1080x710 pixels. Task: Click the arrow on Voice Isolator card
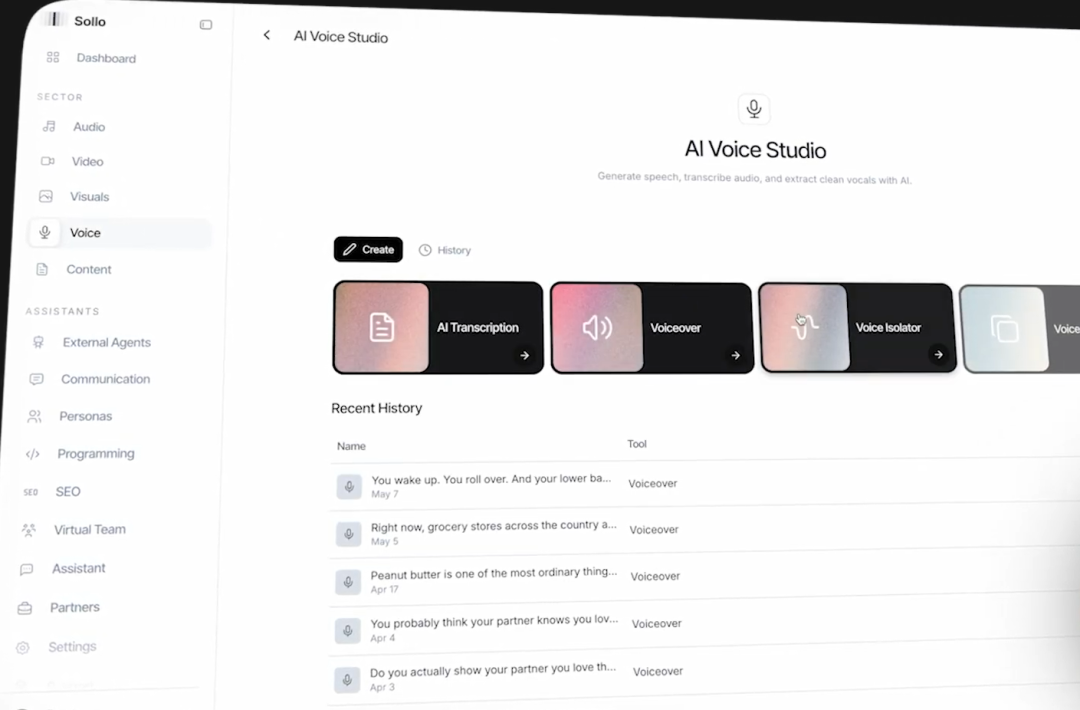pos(938,355)
